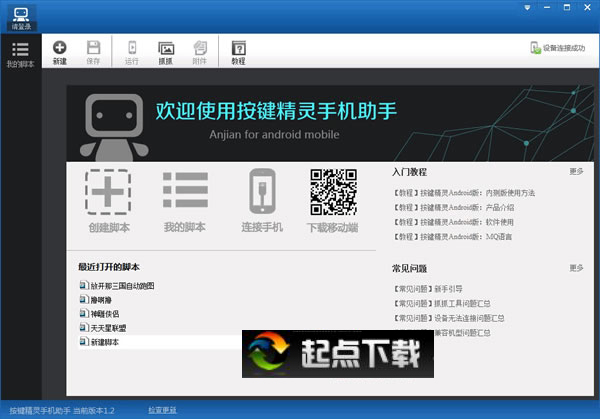The width and height of the screenshot is (600, 419).
Task: Open tutorial MQ语言
Action: (453, 236)
